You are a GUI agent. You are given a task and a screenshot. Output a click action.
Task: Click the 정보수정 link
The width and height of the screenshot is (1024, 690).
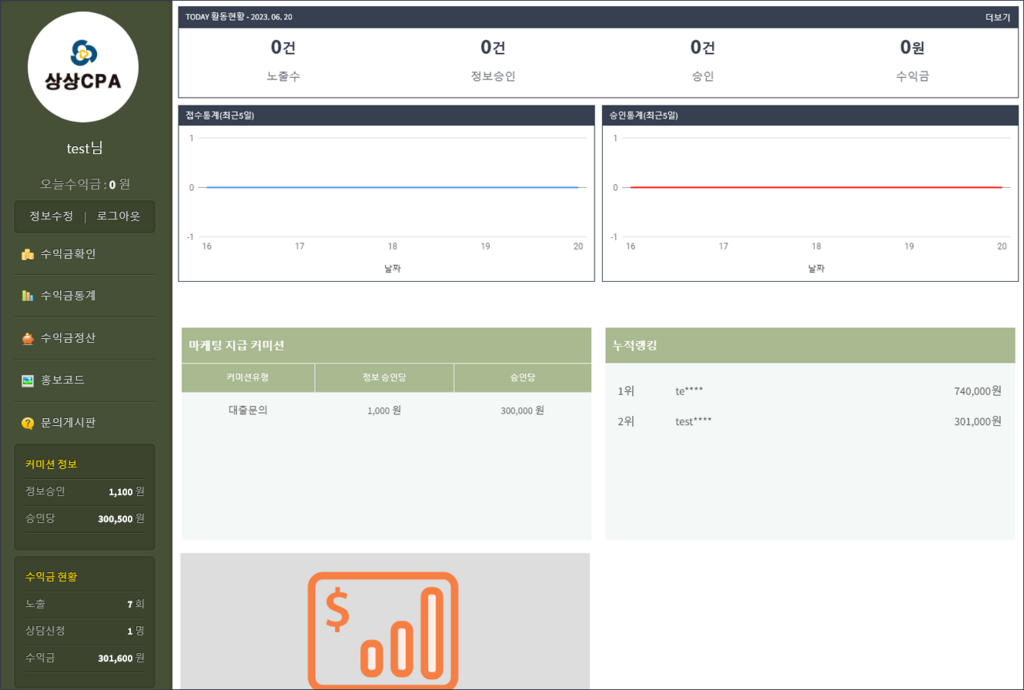tap(51, 216)
